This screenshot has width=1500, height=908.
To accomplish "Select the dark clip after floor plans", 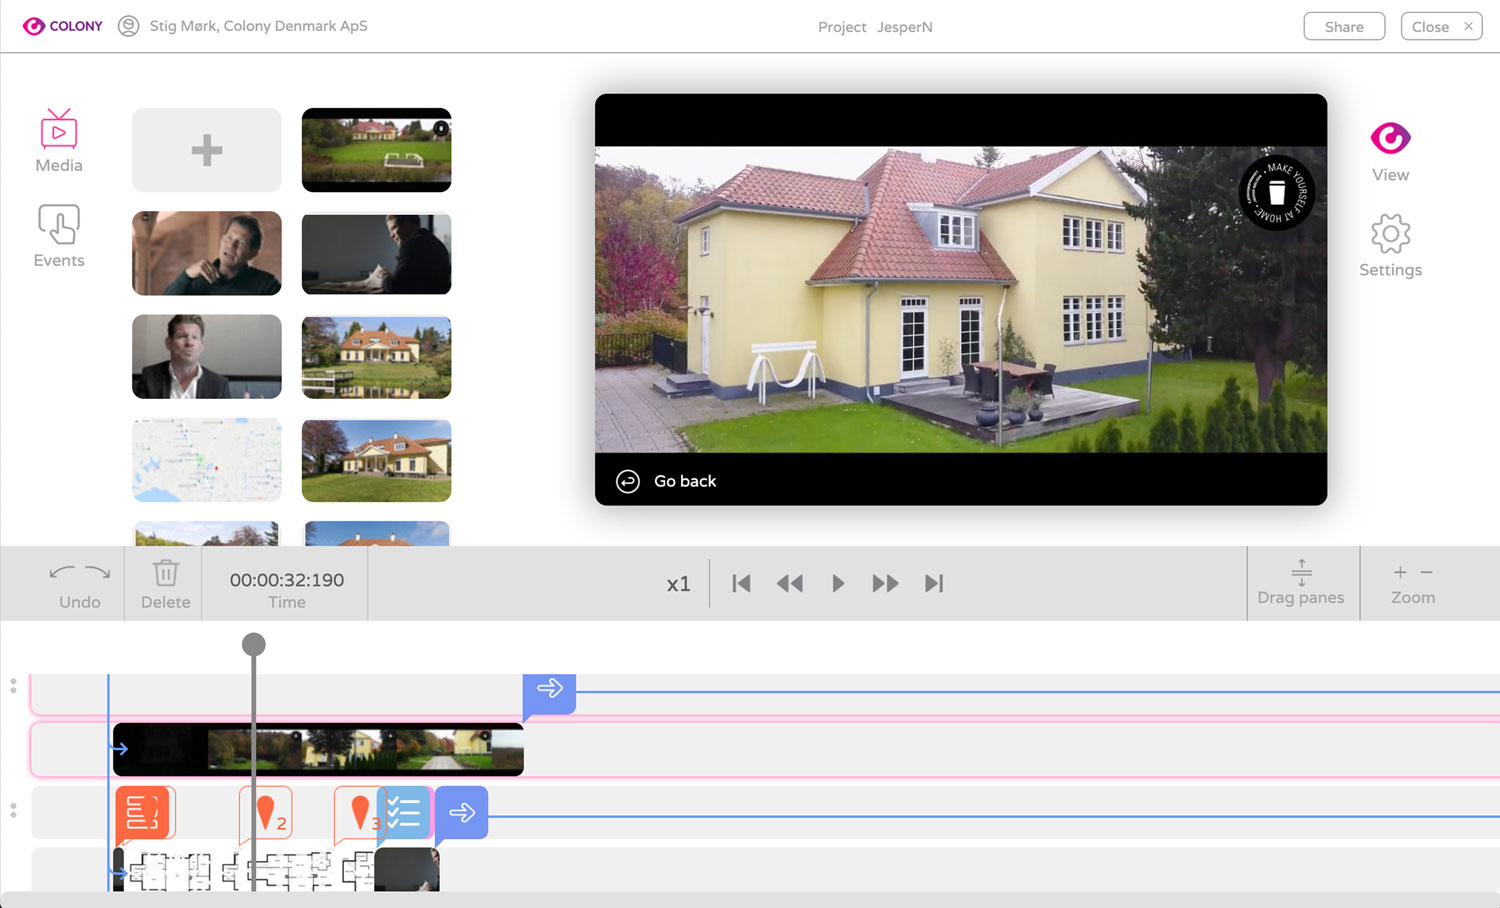I will click(407, 870).
